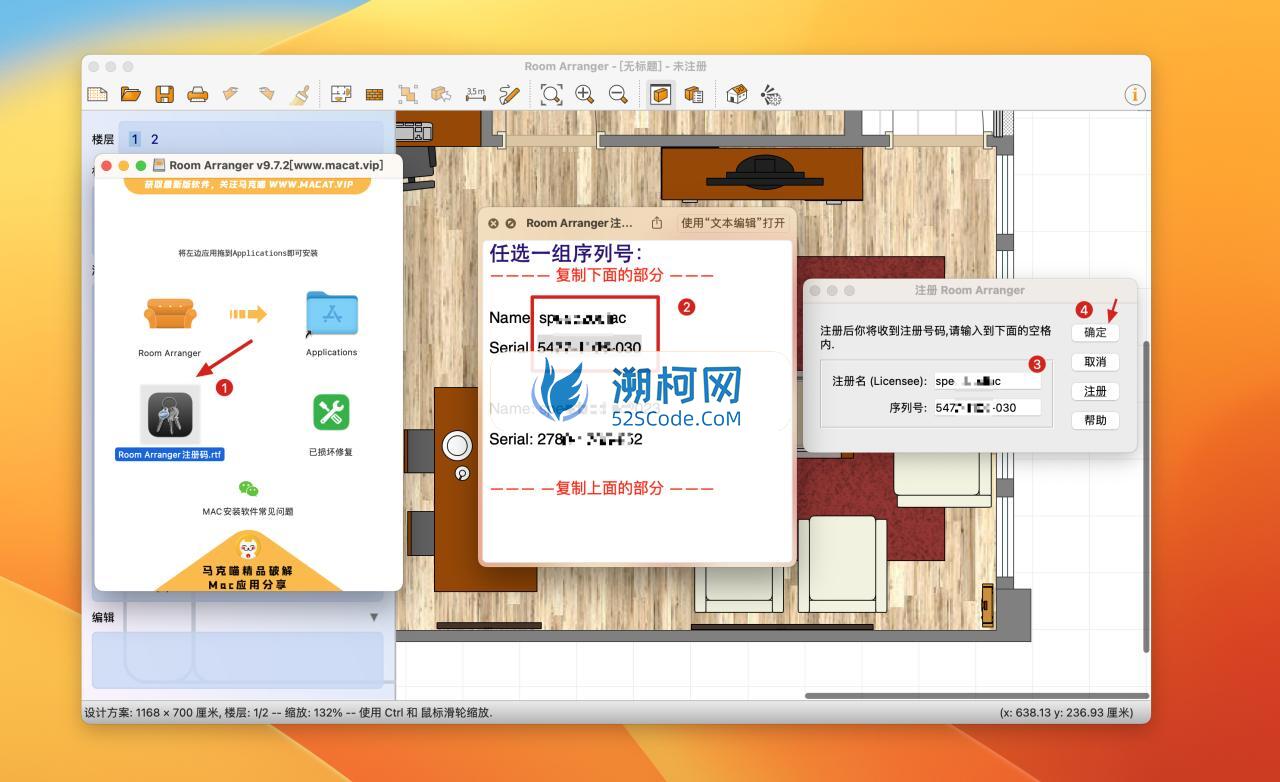Create a new project with the New icon
This screenshot has height=782, width=1280.
coord(97,94)
